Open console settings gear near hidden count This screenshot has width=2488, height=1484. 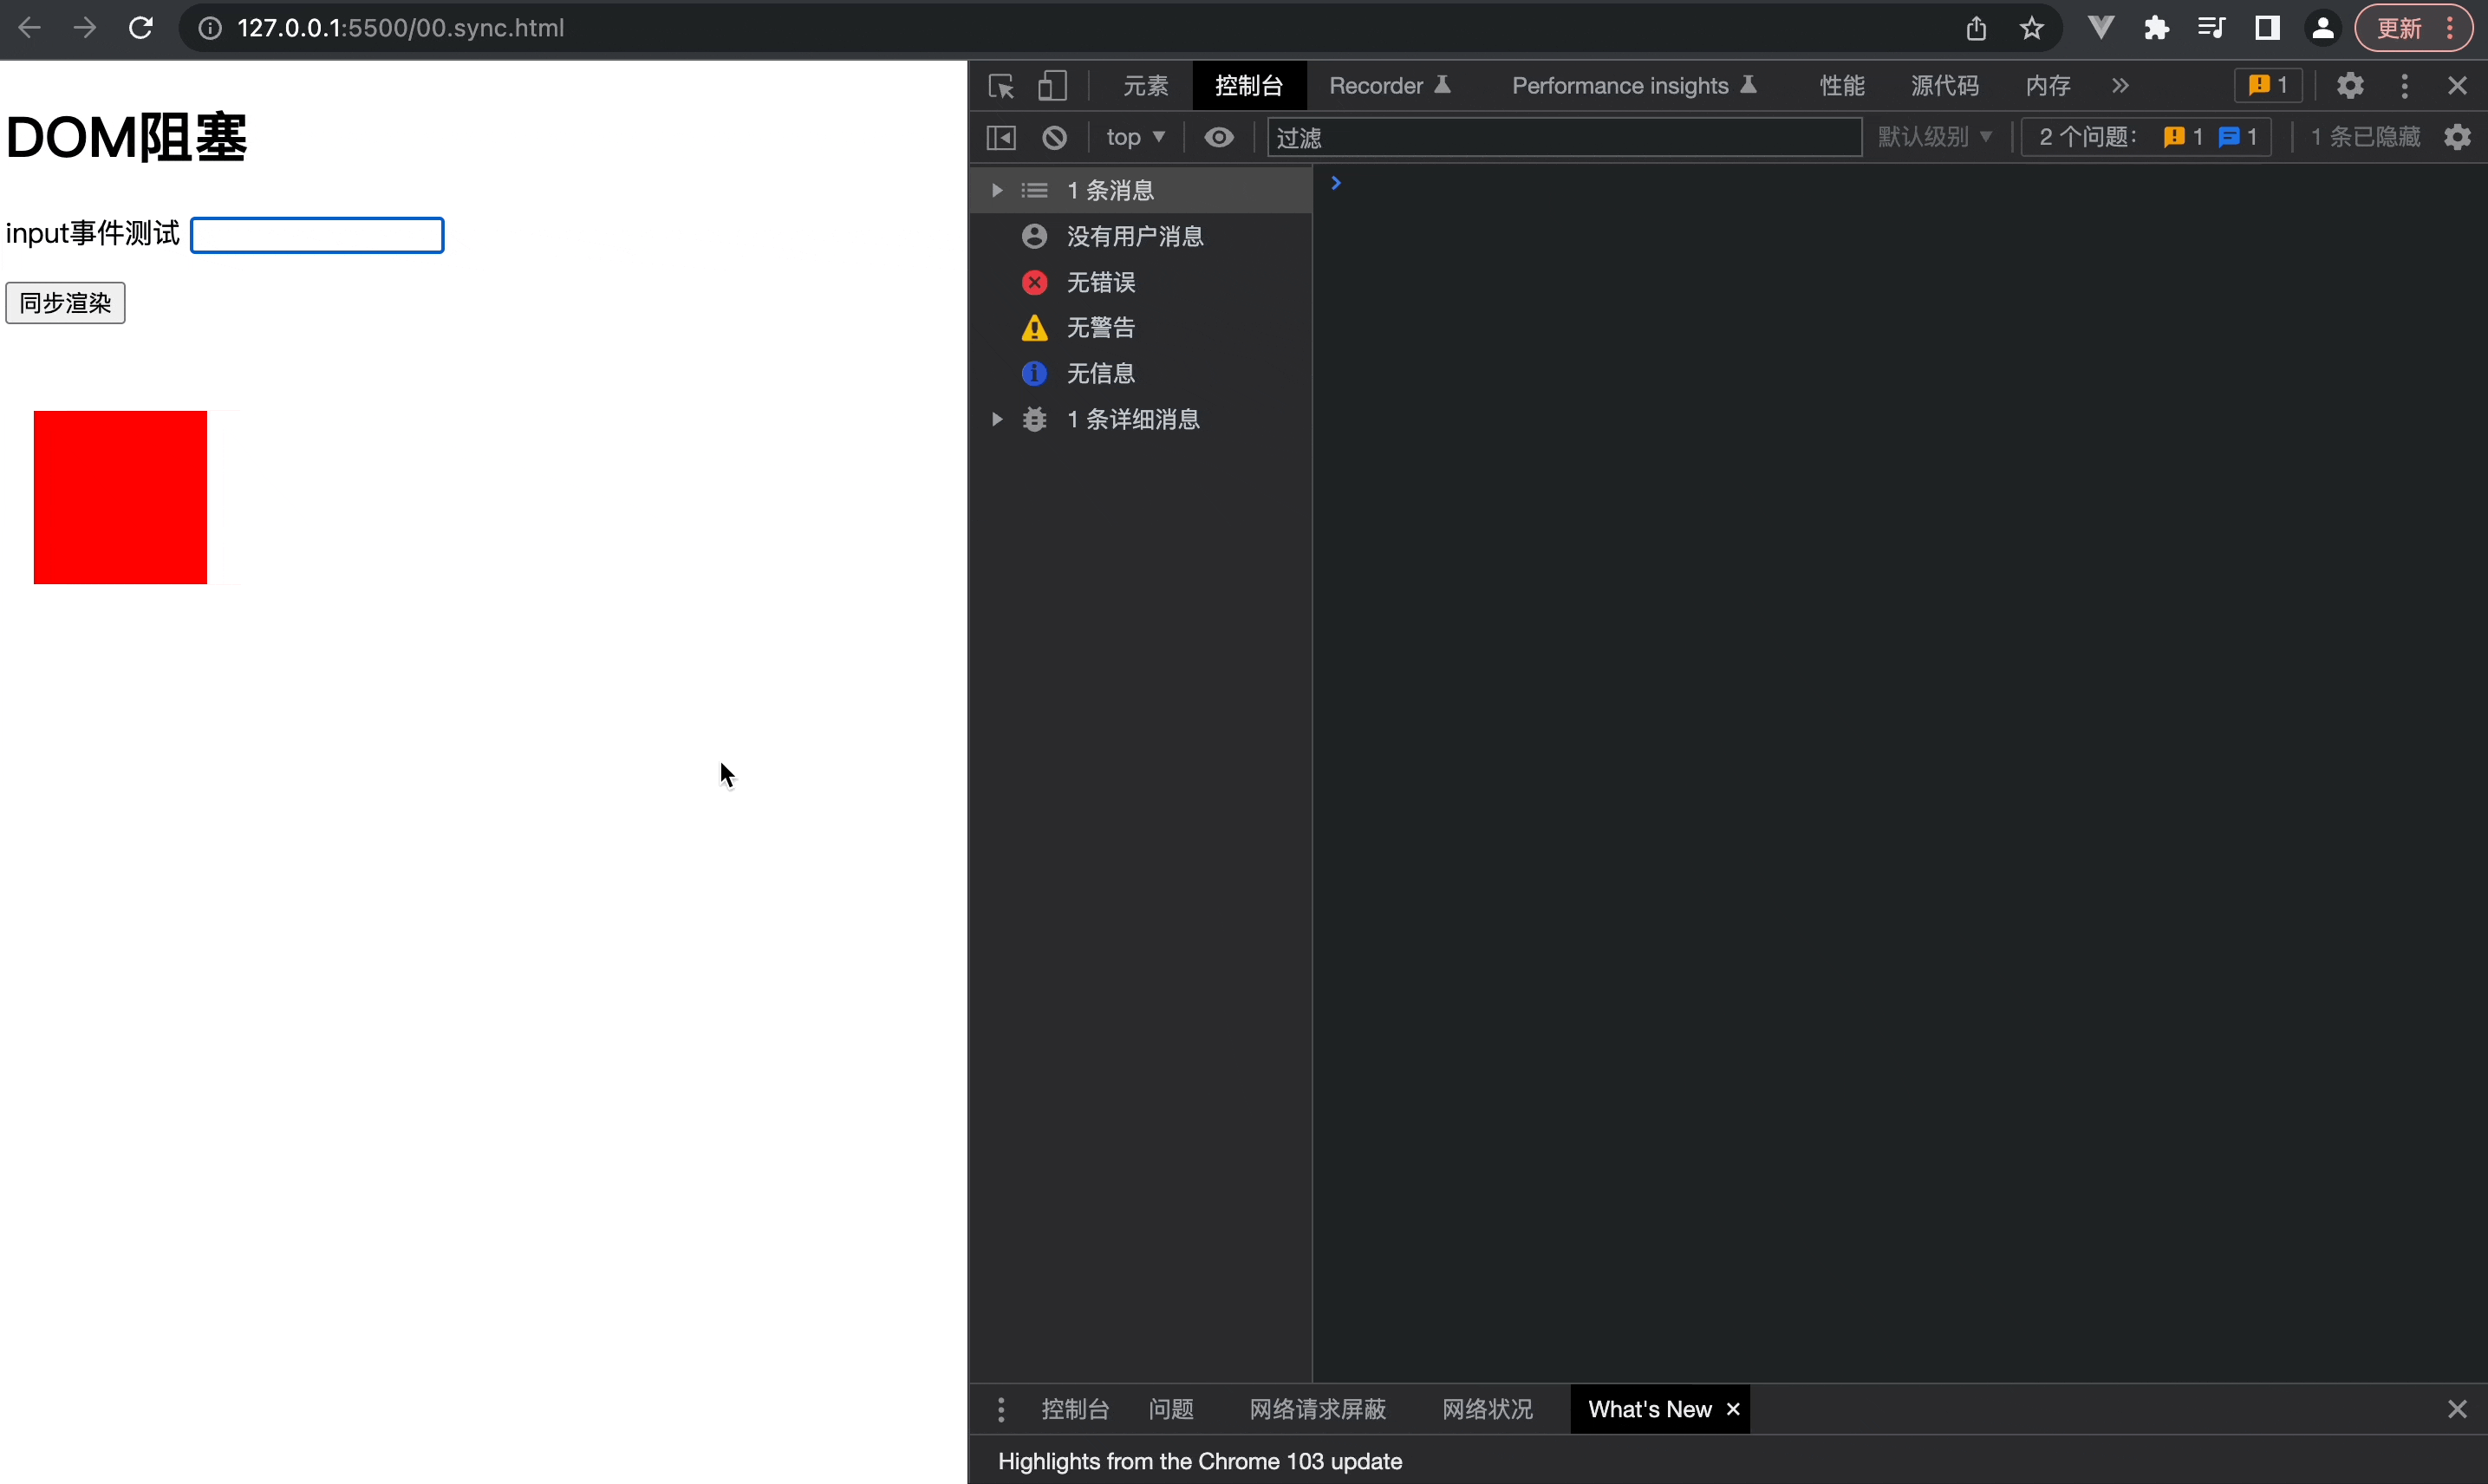pos(2457,137)
